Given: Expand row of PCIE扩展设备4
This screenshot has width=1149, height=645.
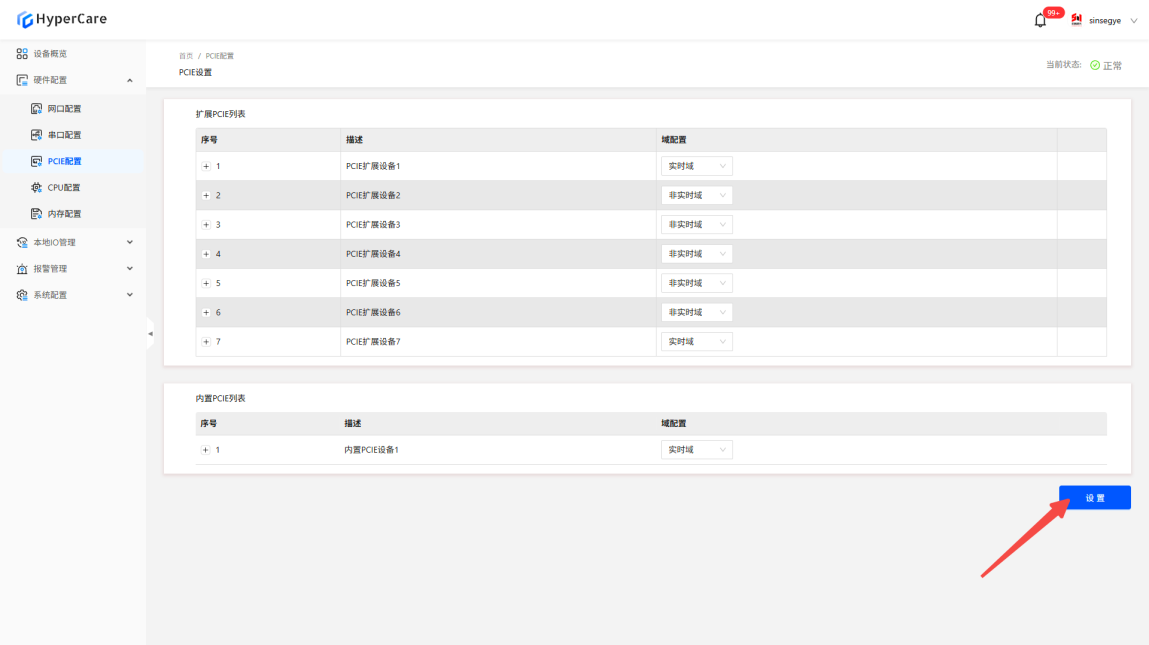Looking at the screenshot, I should pos(206,254).
